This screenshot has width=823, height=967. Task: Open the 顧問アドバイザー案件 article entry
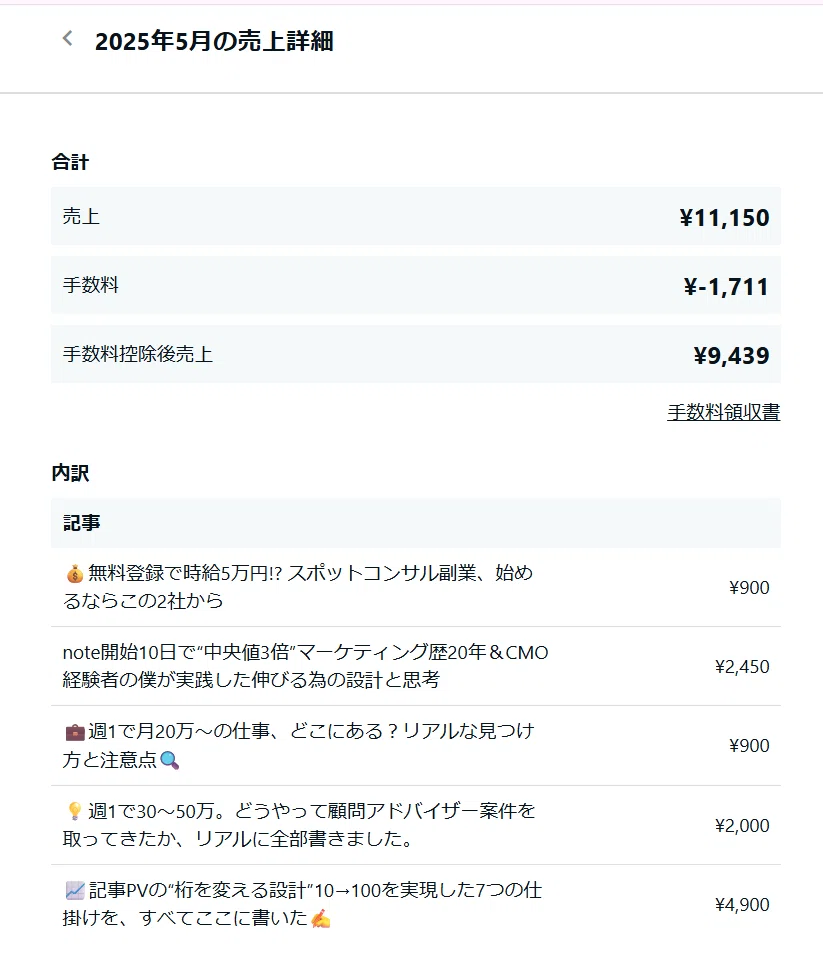tap(416, 825)
